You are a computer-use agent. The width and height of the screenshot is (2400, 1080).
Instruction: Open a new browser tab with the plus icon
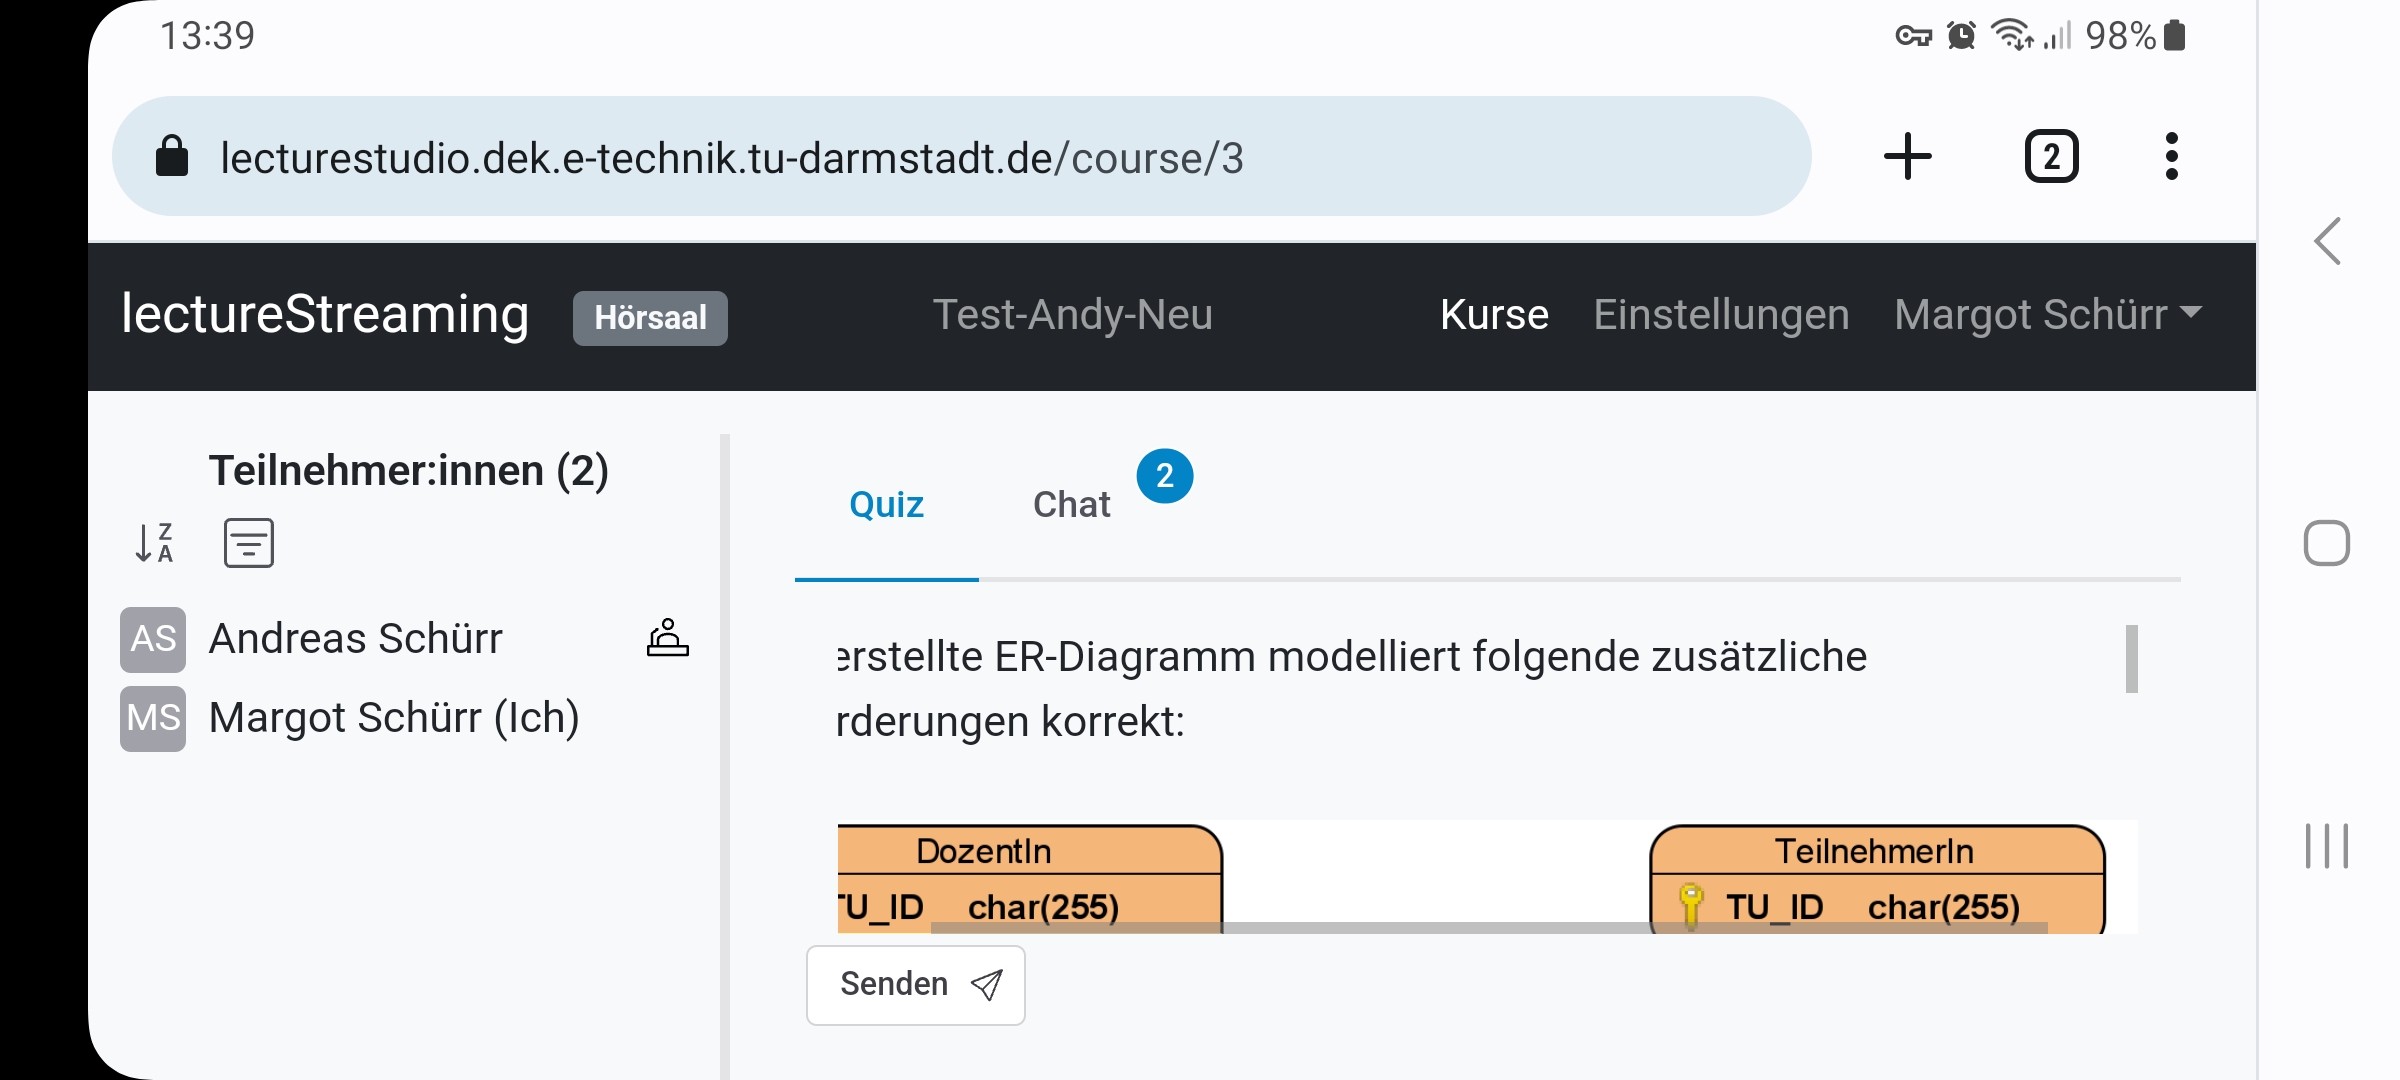pyautogui.click(x=1906, y=156)
